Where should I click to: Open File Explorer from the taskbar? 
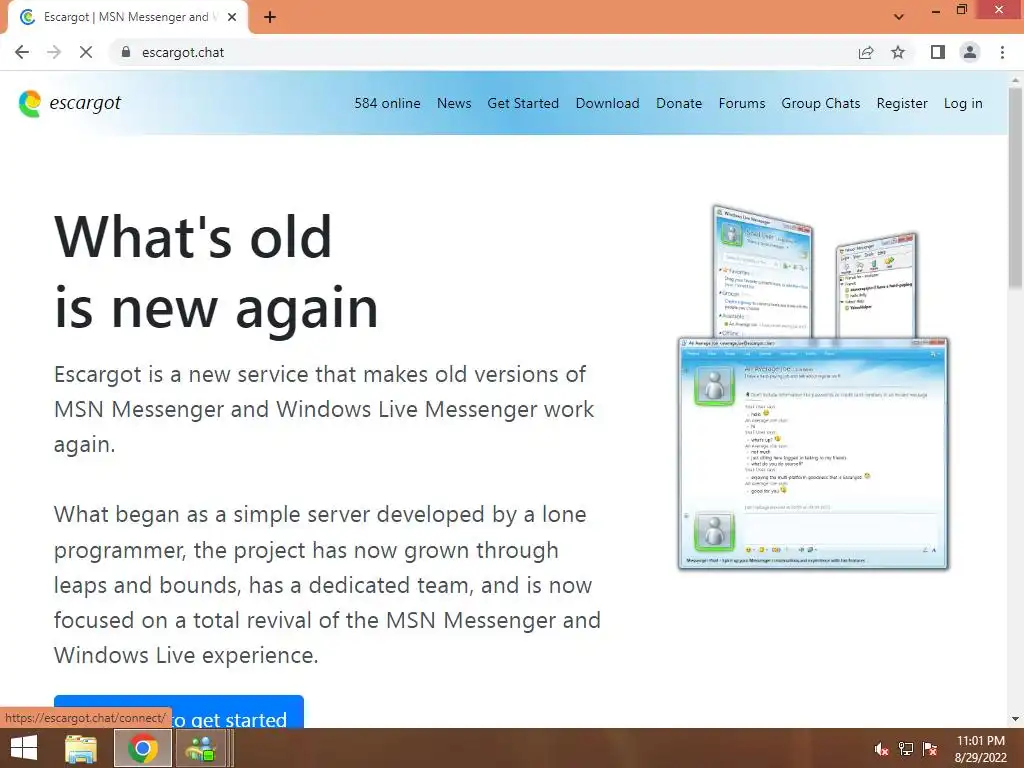pyautogui.click(x=81, y=748)
